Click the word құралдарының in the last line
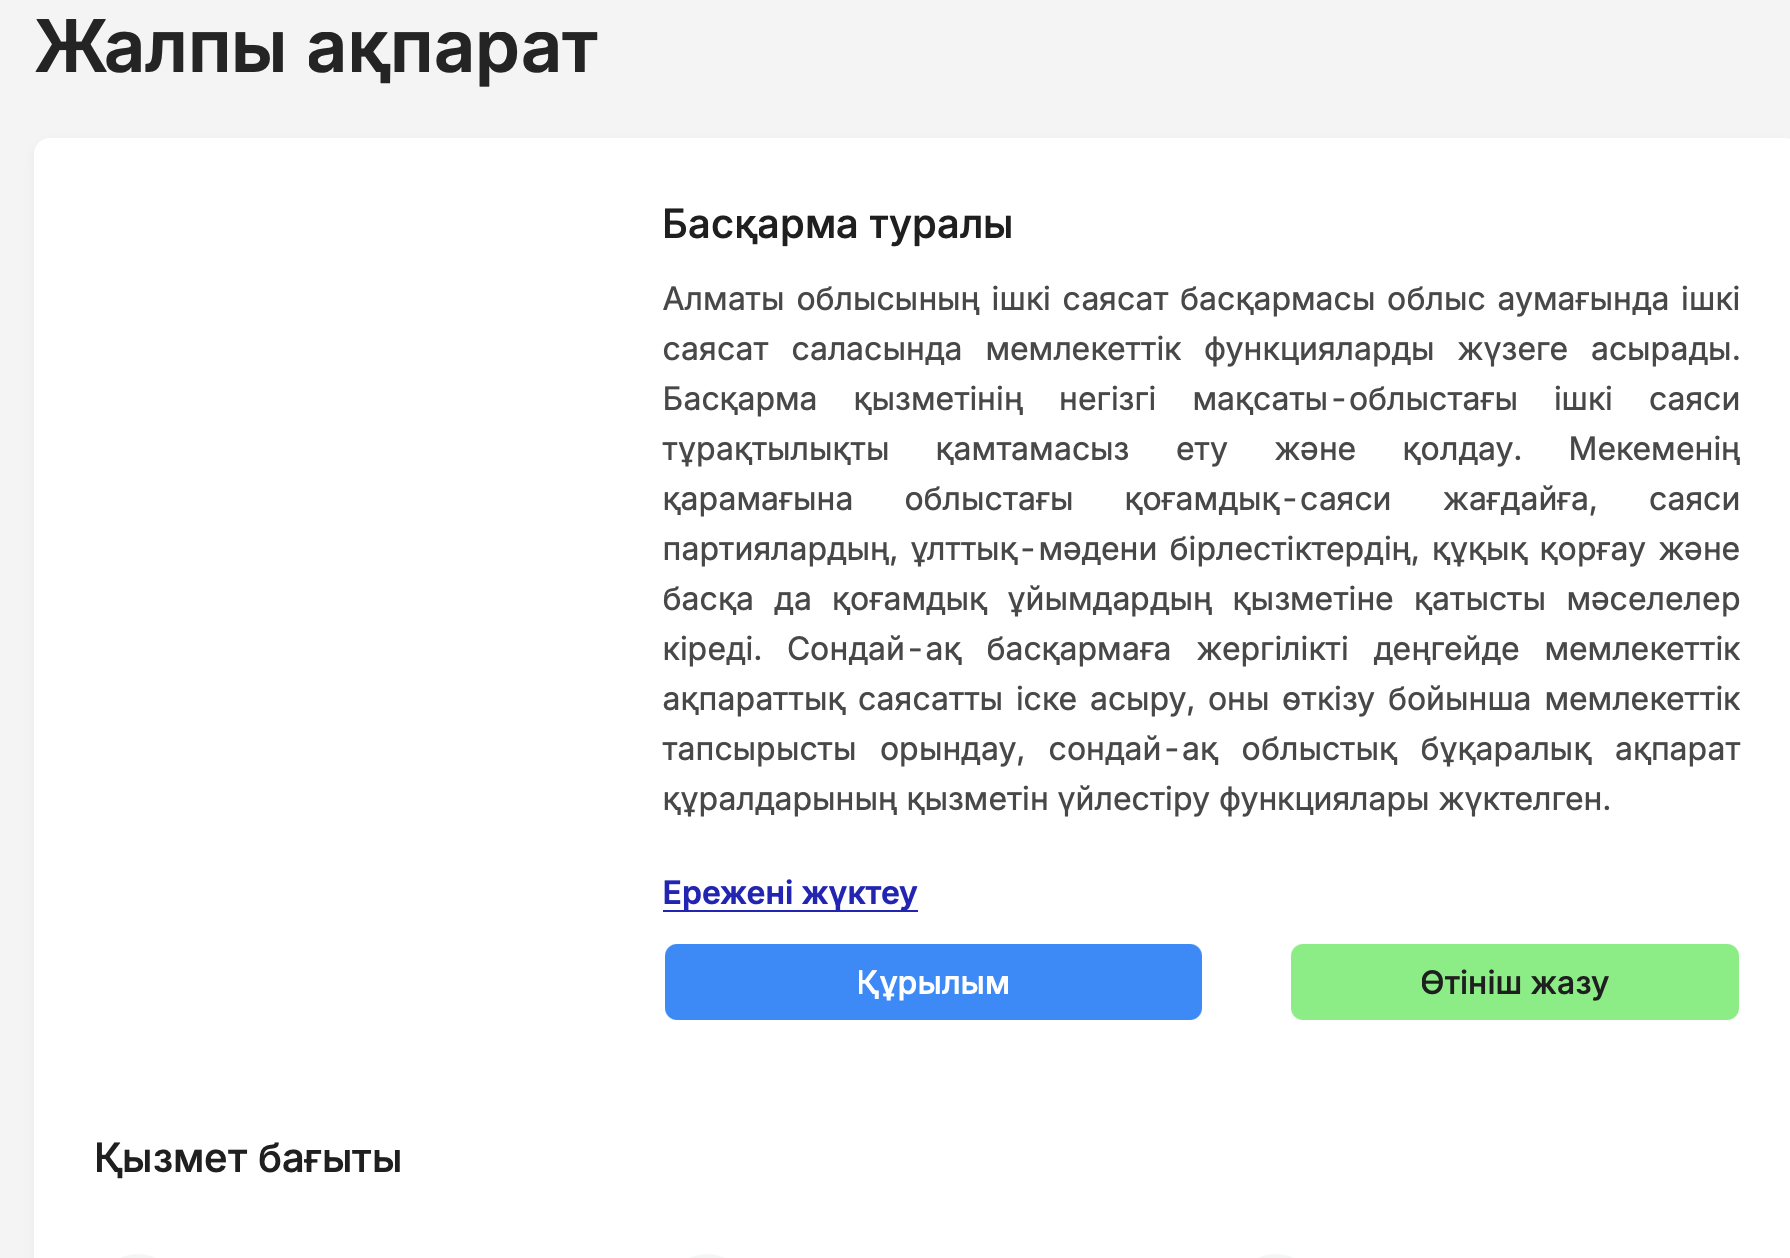 pos(780,799)
